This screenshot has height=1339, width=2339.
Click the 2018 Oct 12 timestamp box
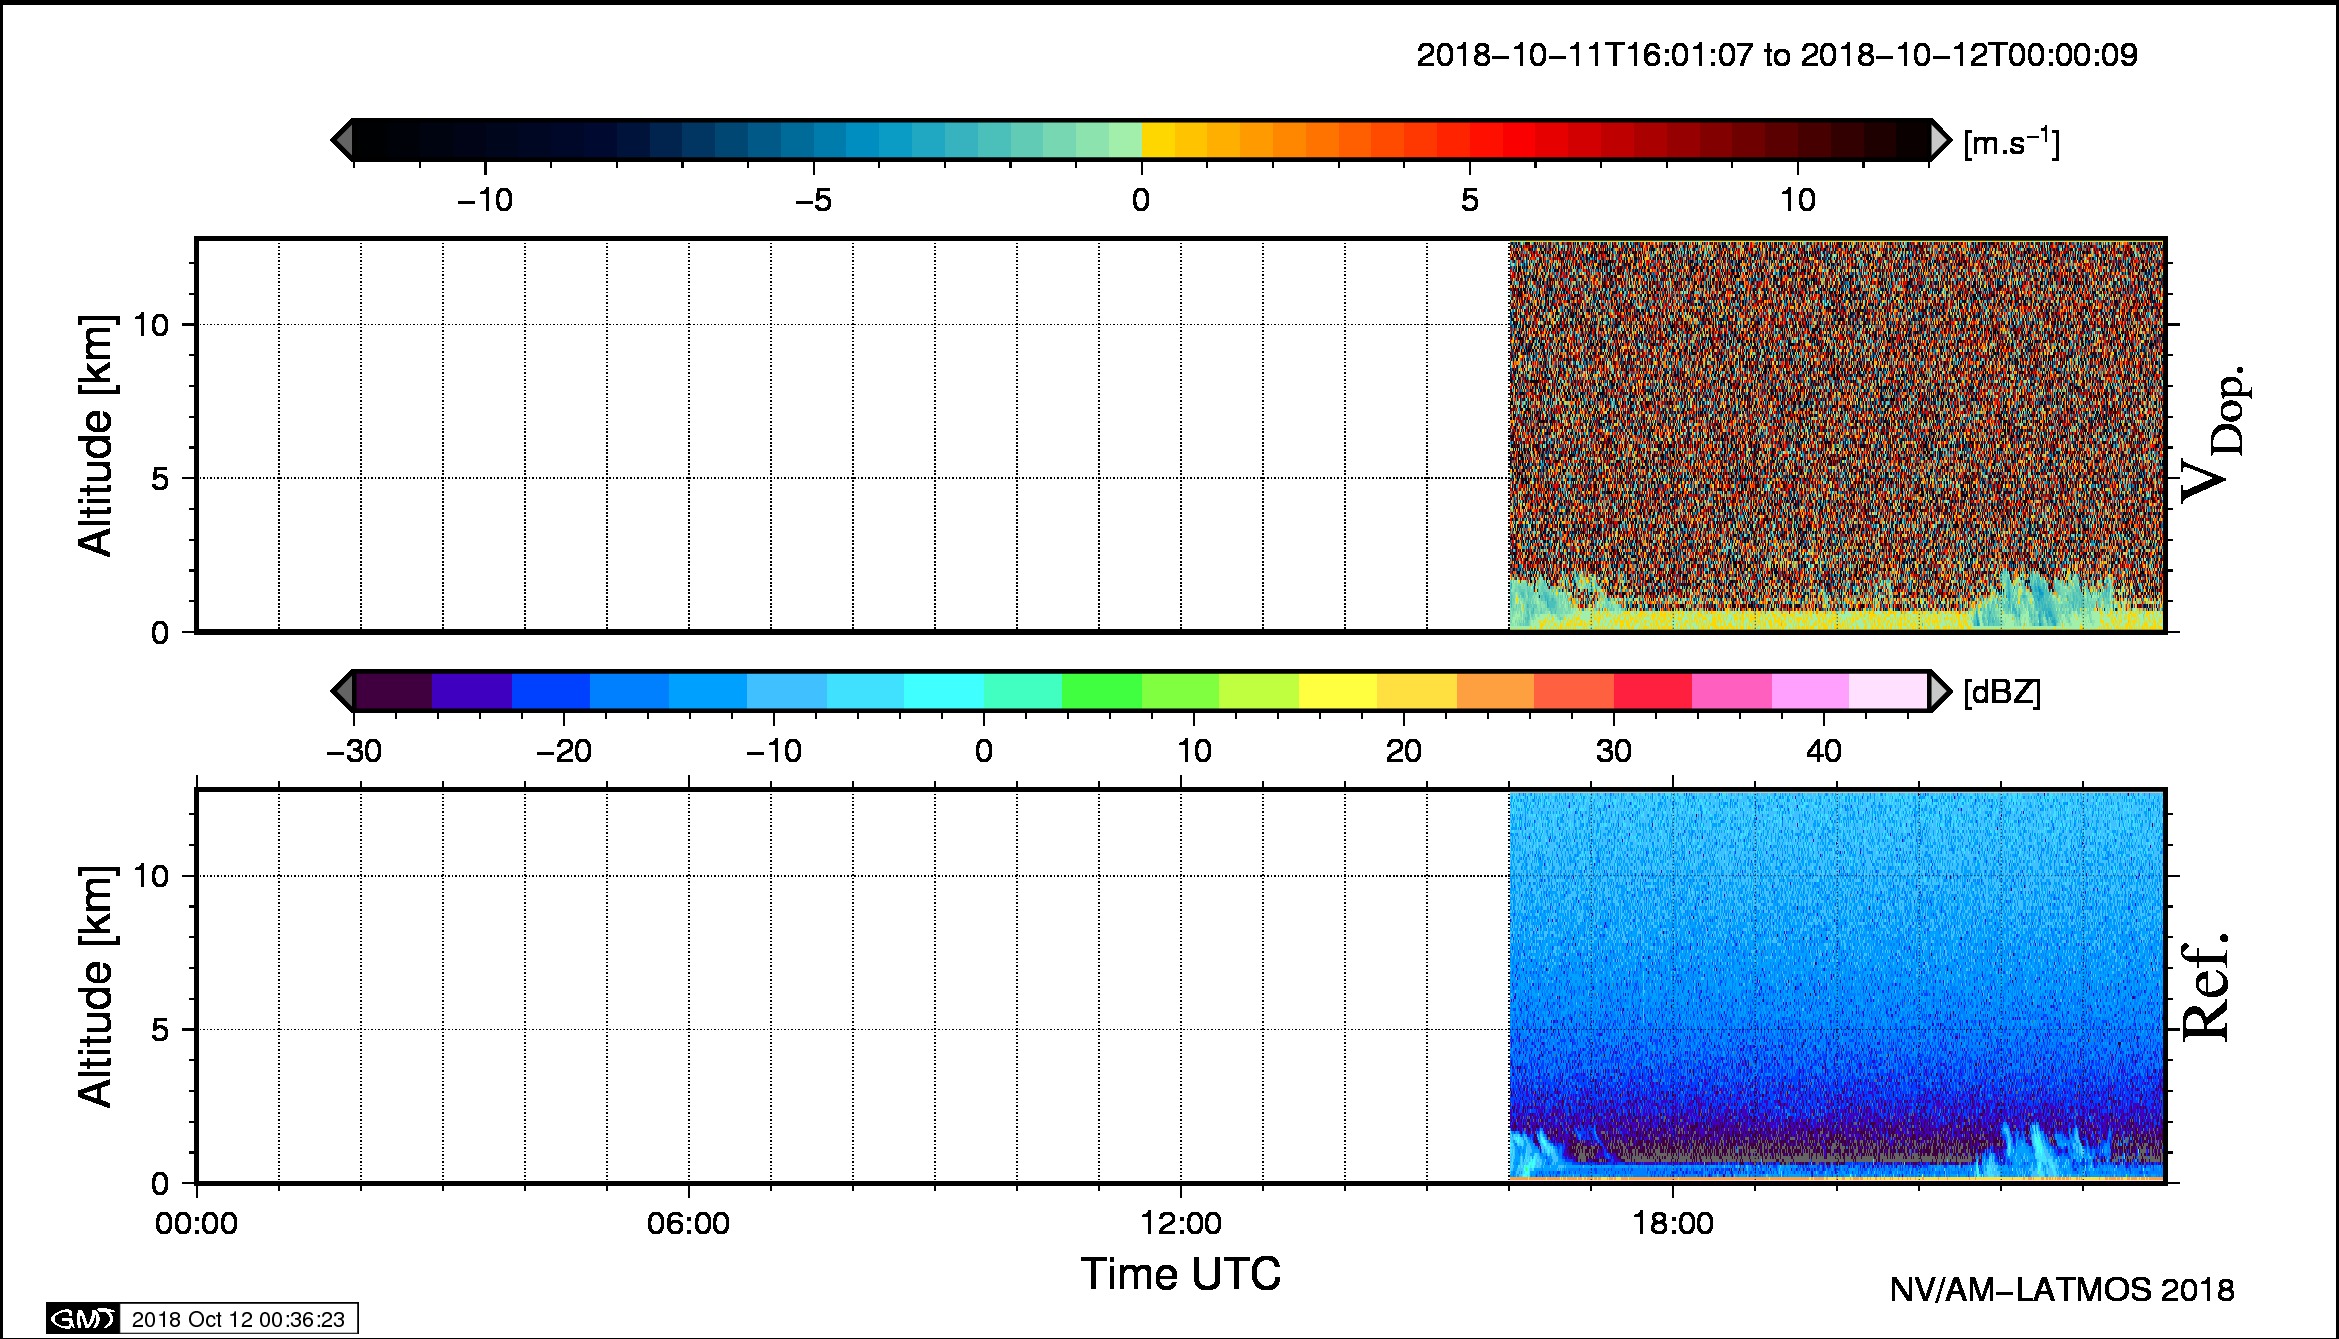click(x=238, y=1319)
